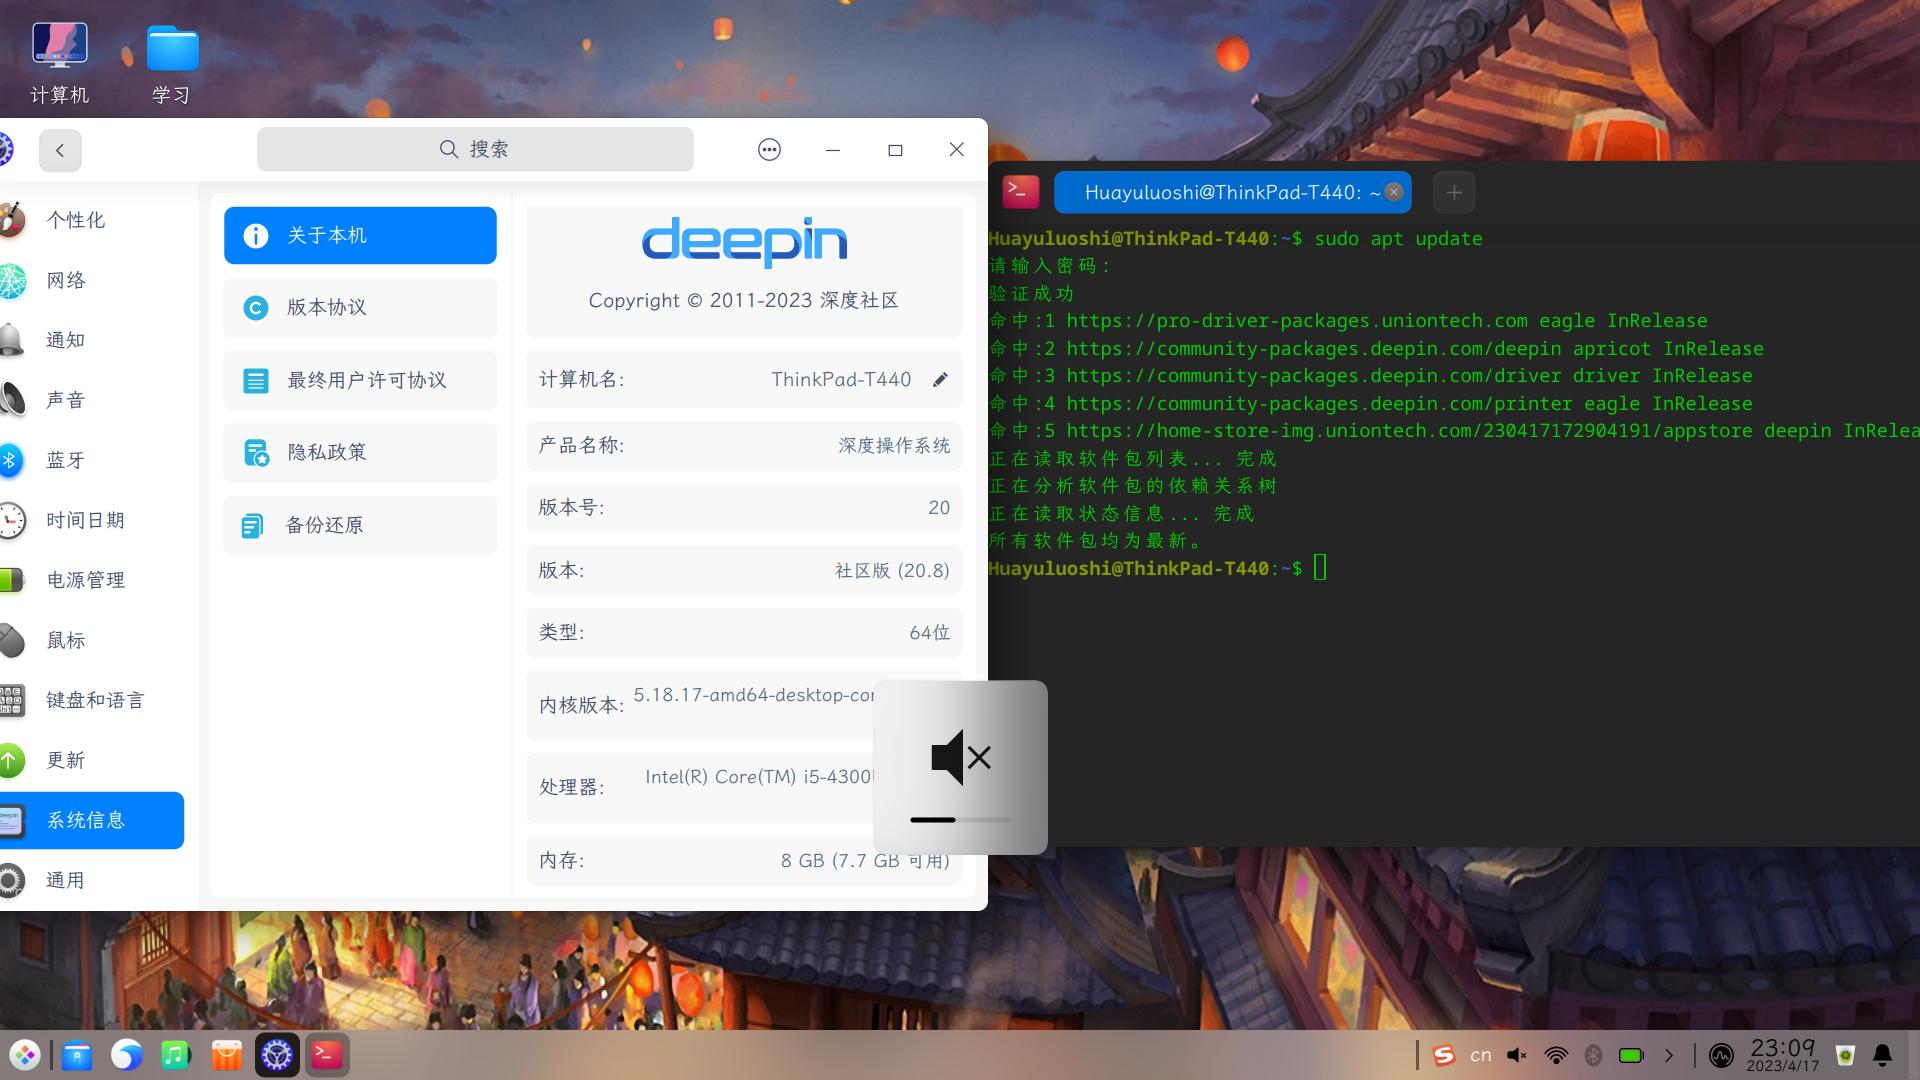The height and width of the screenshot is (1080, 1920).
Task: Toggle the muted volume tray icon
Action: coord(1517,1055)
